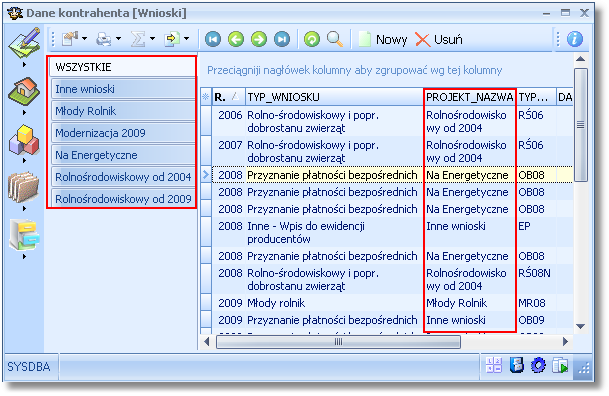Go to previous record
Screen dimensions: 609x396
(236, 39)
